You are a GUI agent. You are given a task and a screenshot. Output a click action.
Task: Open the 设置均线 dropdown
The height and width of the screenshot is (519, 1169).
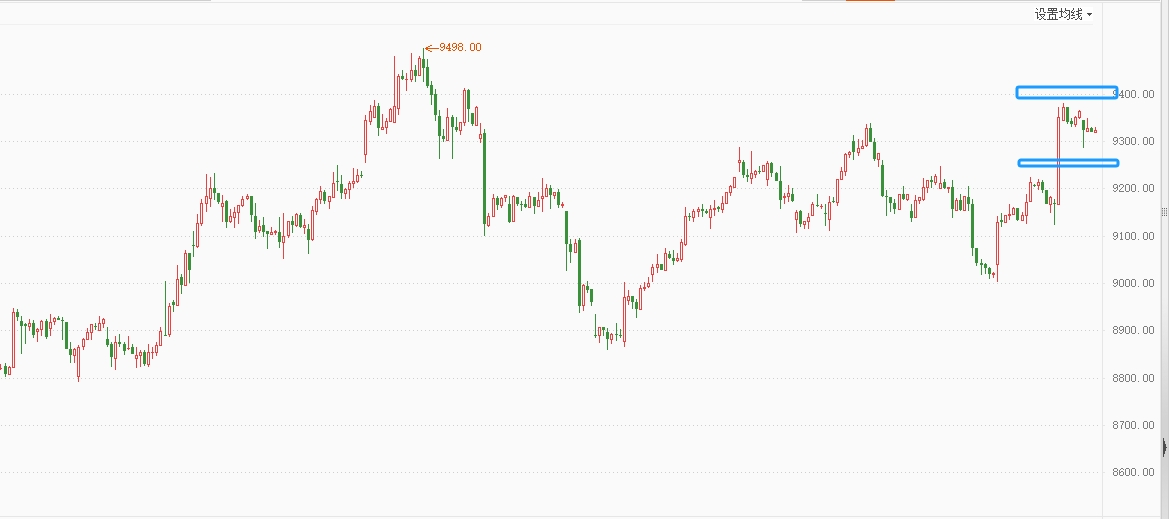click(x=1063, y=14)
